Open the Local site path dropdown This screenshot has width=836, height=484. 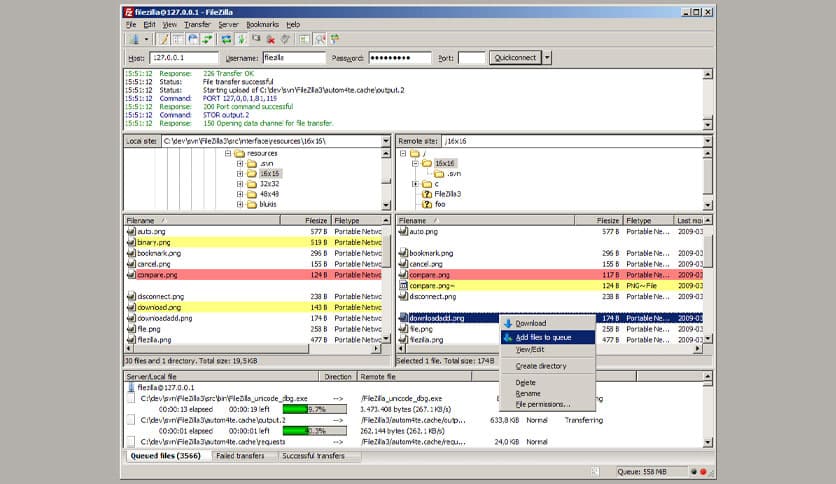385,141
